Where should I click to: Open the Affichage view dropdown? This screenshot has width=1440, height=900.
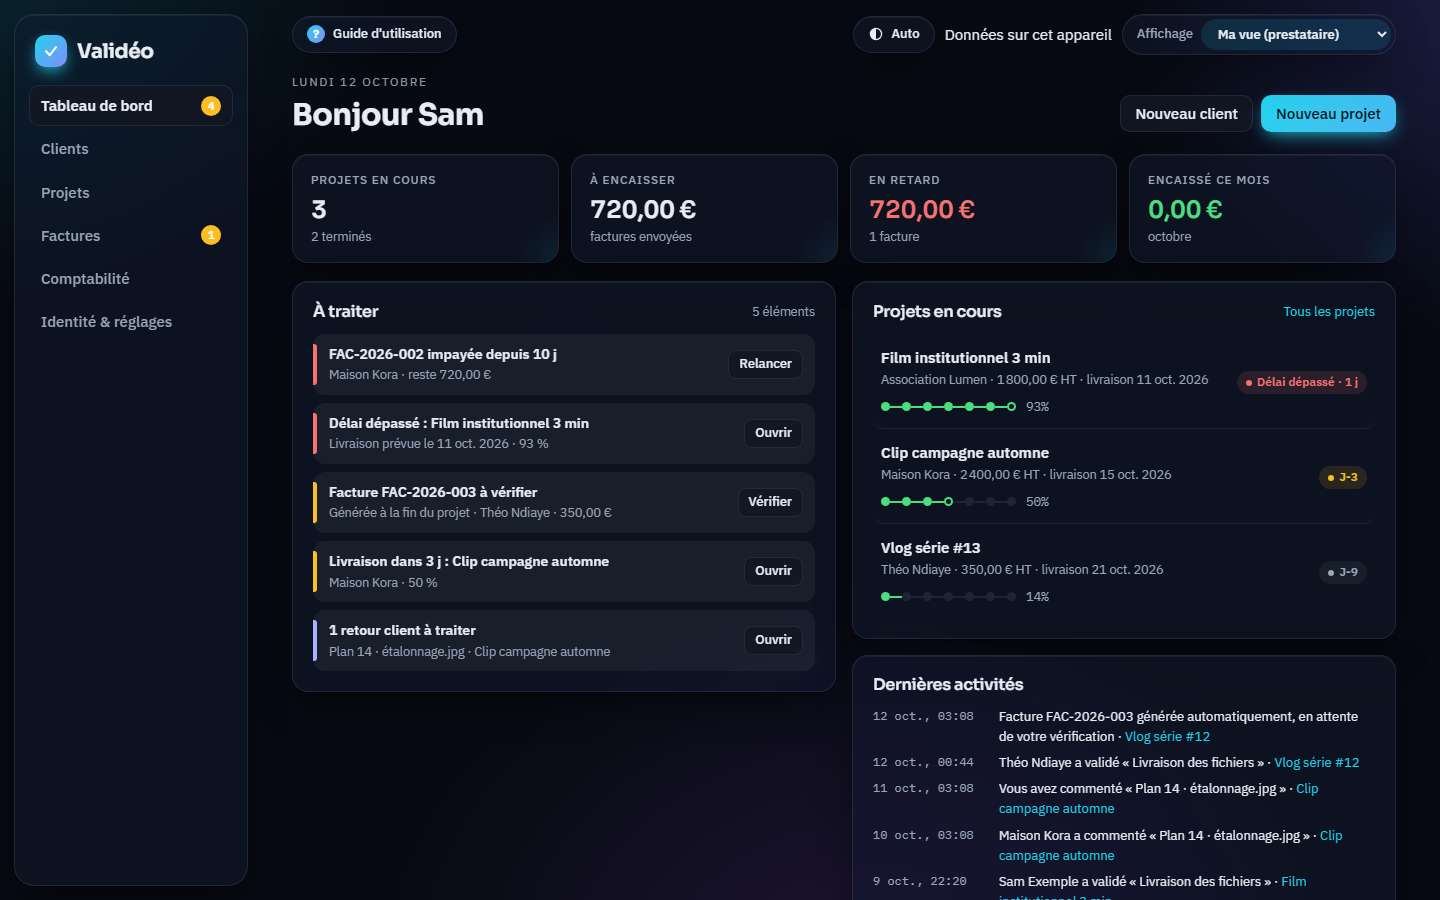1297,34
